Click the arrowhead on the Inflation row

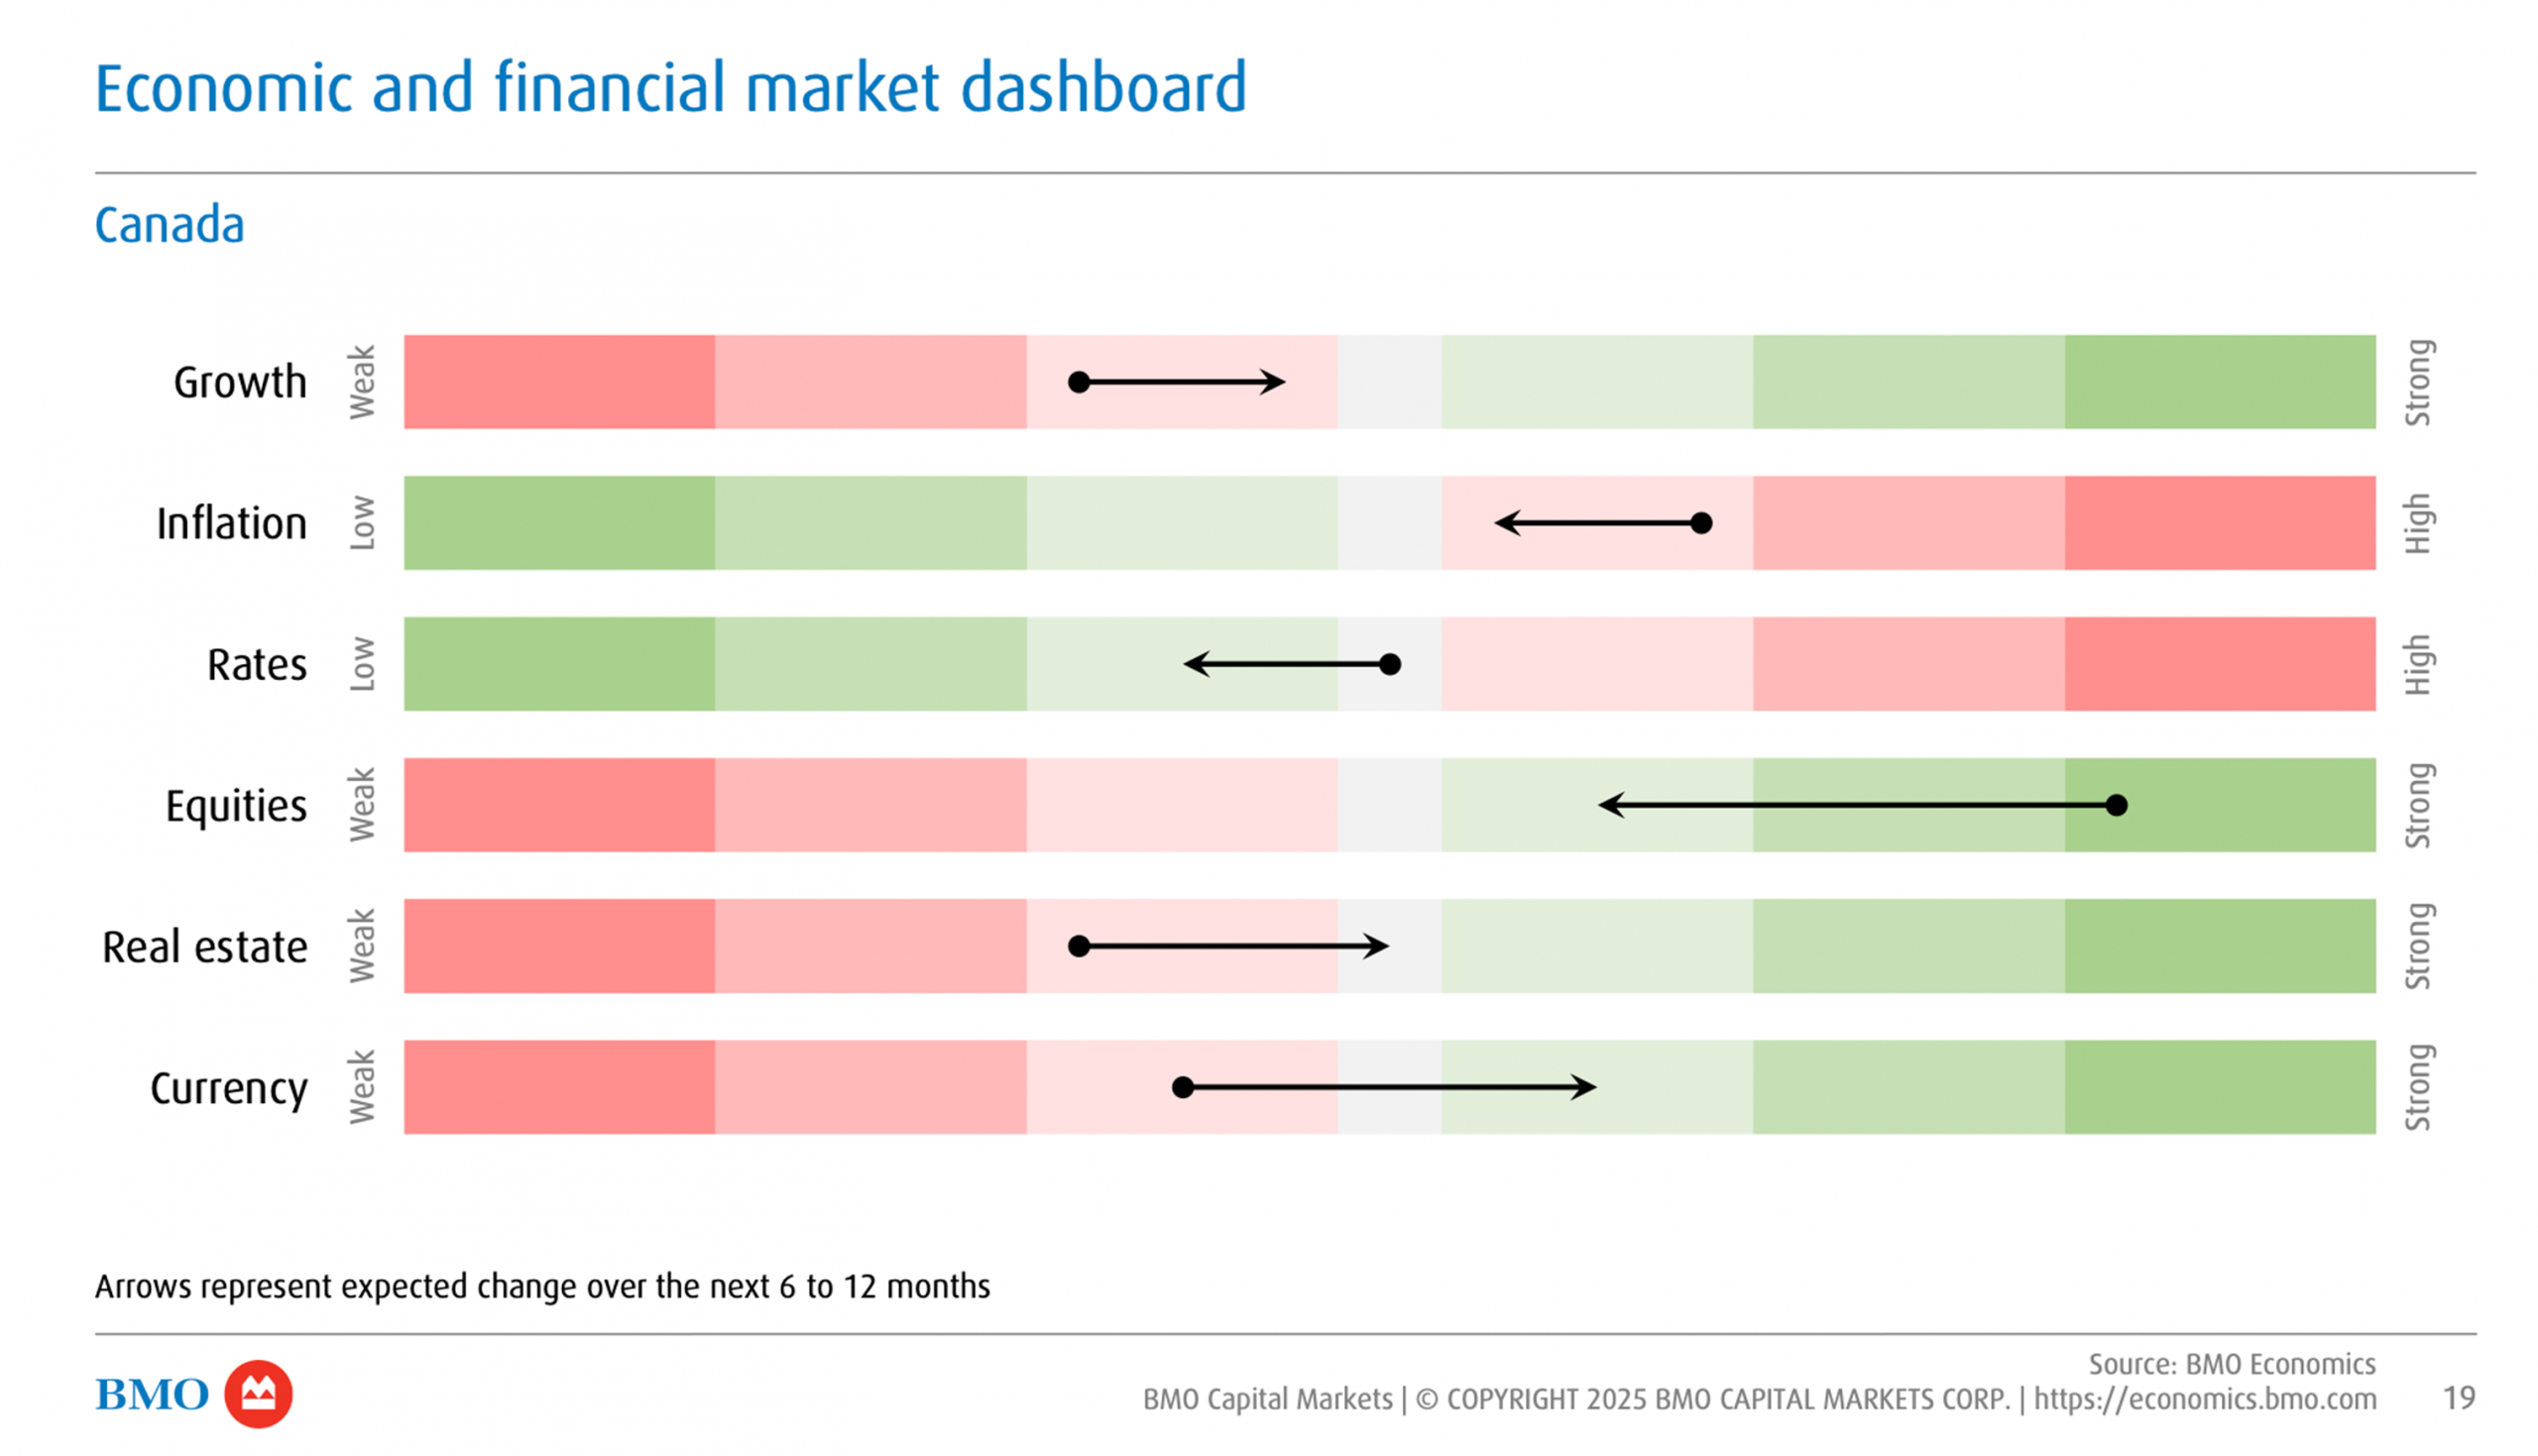[x=1503, y=523]
